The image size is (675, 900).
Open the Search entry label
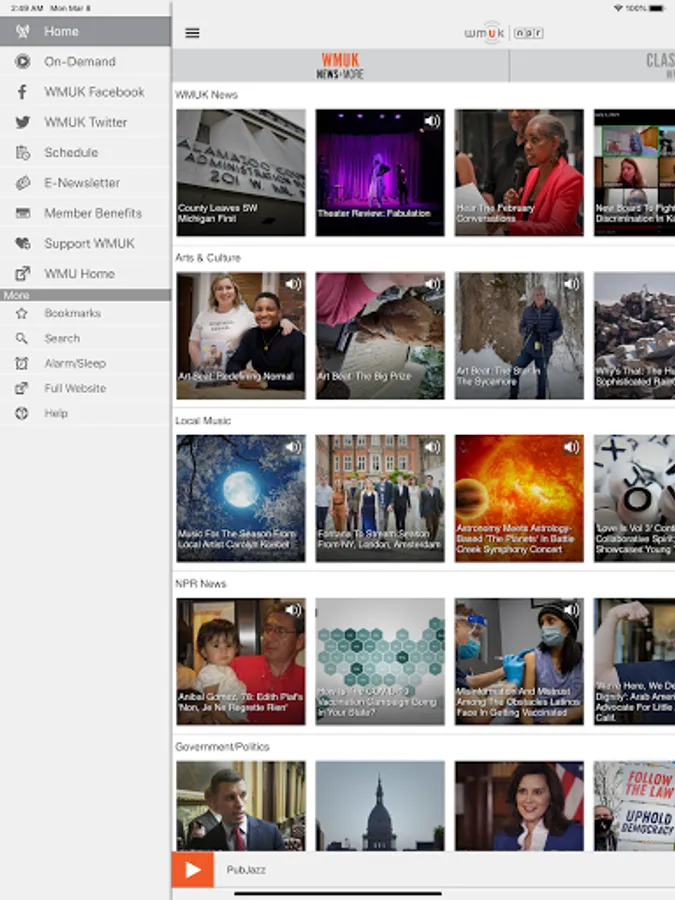62,338
